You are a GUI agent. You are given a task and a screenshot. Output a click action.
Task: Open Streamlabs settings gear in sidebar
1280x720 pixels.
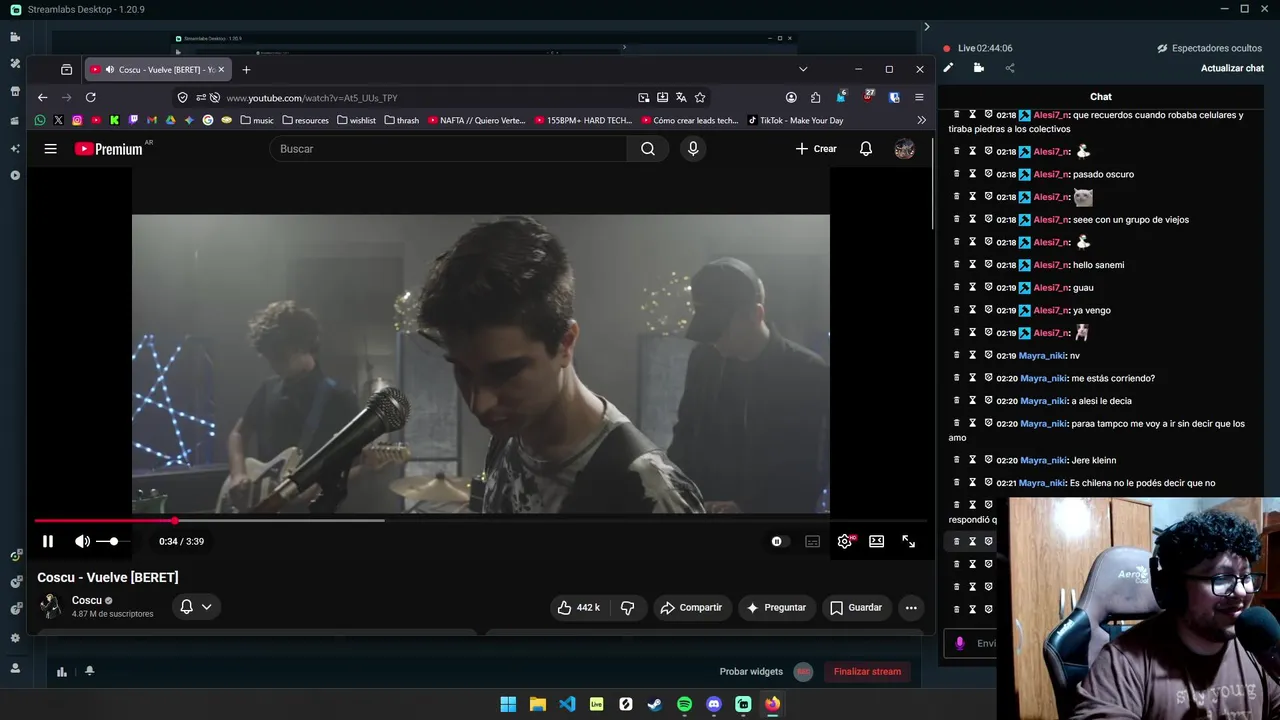[x=15, y=637]
